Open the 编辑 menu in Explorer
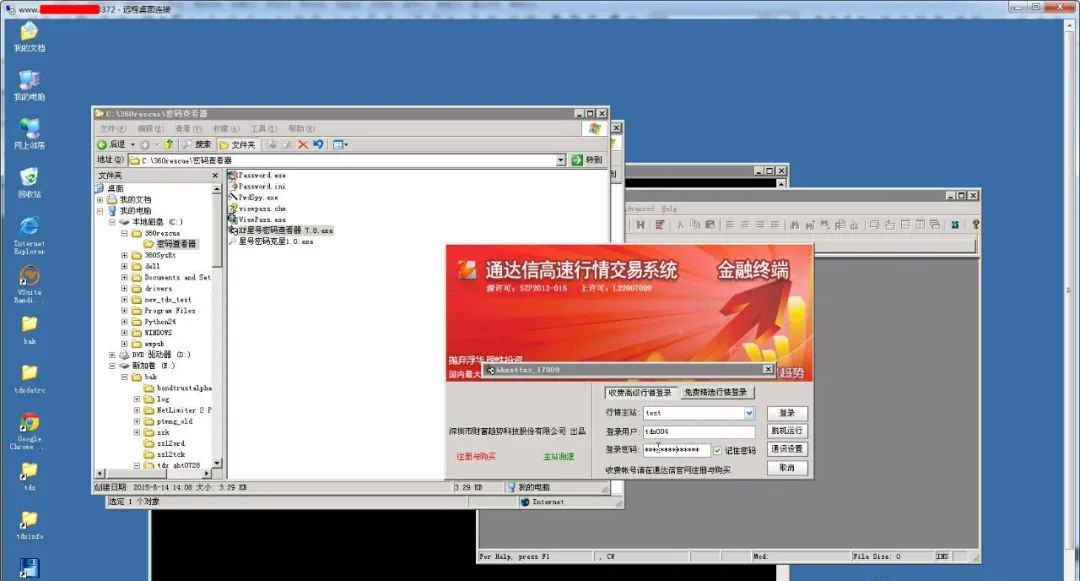The width and height of the screenshot is (1080, 581). click(149, 129)
